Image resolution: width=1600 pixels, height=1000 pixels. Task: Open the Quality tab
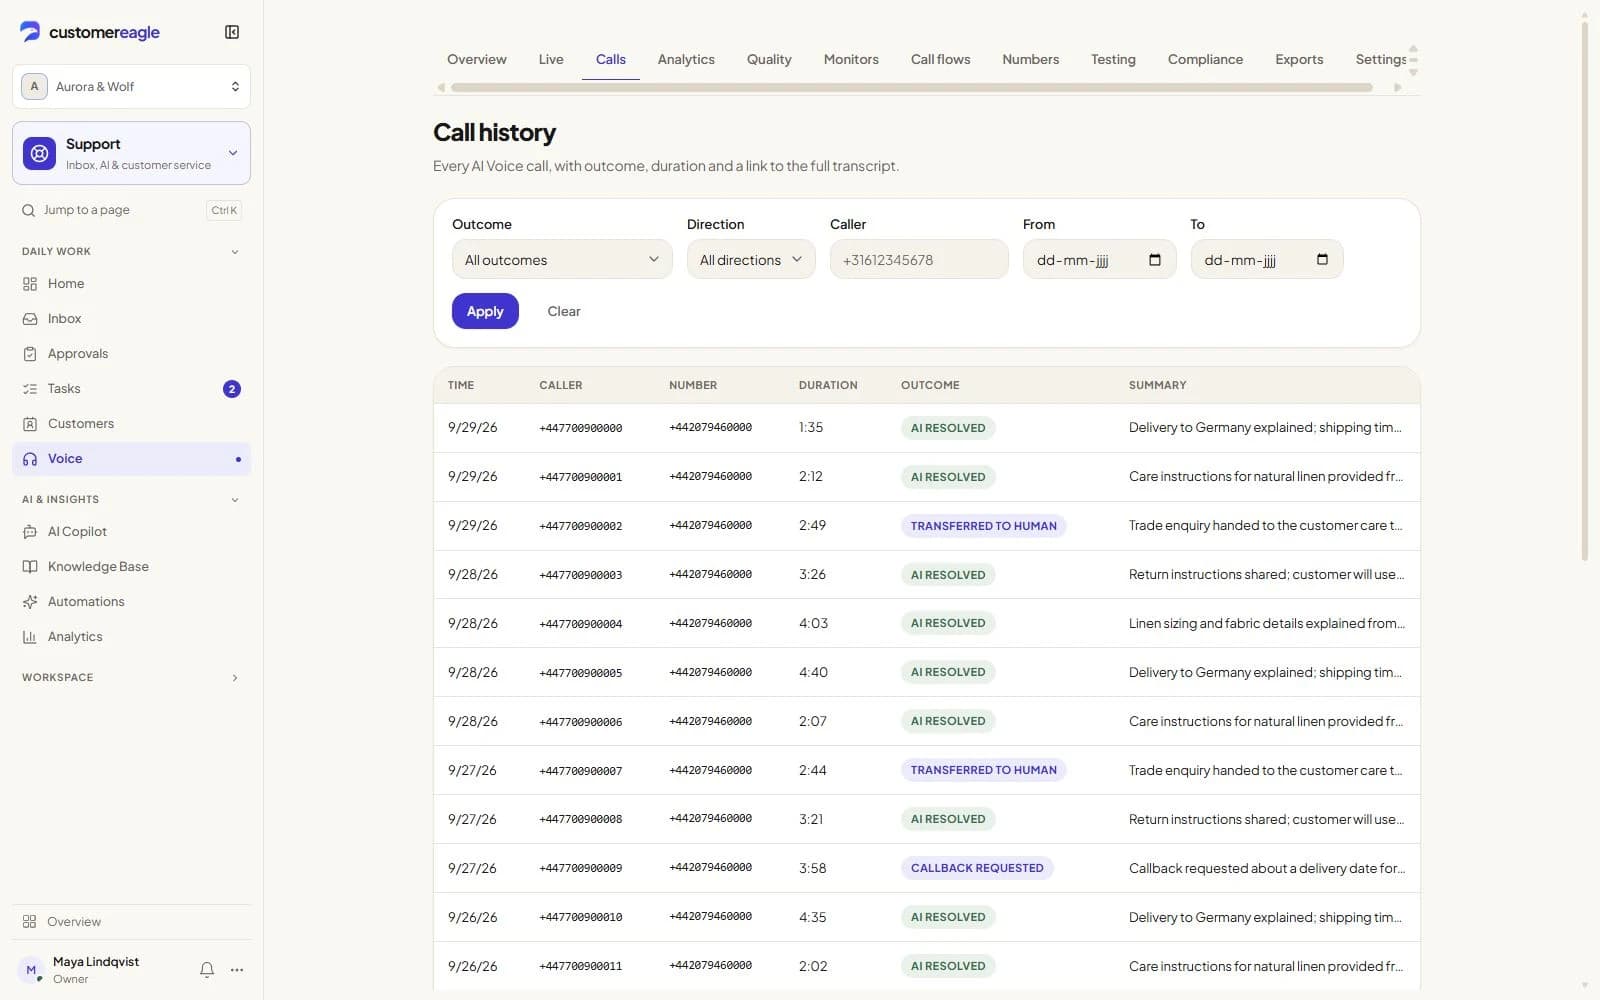pyautogui.click(x=769, y=59)
